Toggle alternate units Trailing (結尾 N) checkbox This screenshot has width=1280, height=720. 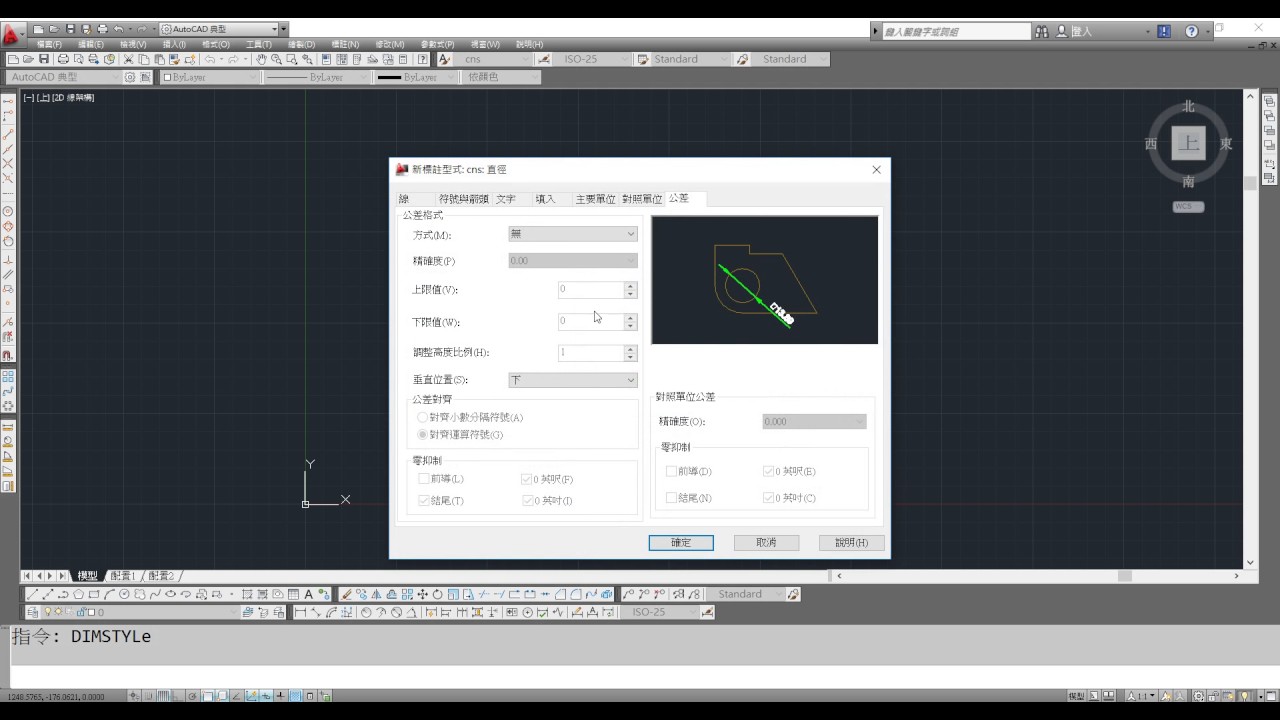671,497
